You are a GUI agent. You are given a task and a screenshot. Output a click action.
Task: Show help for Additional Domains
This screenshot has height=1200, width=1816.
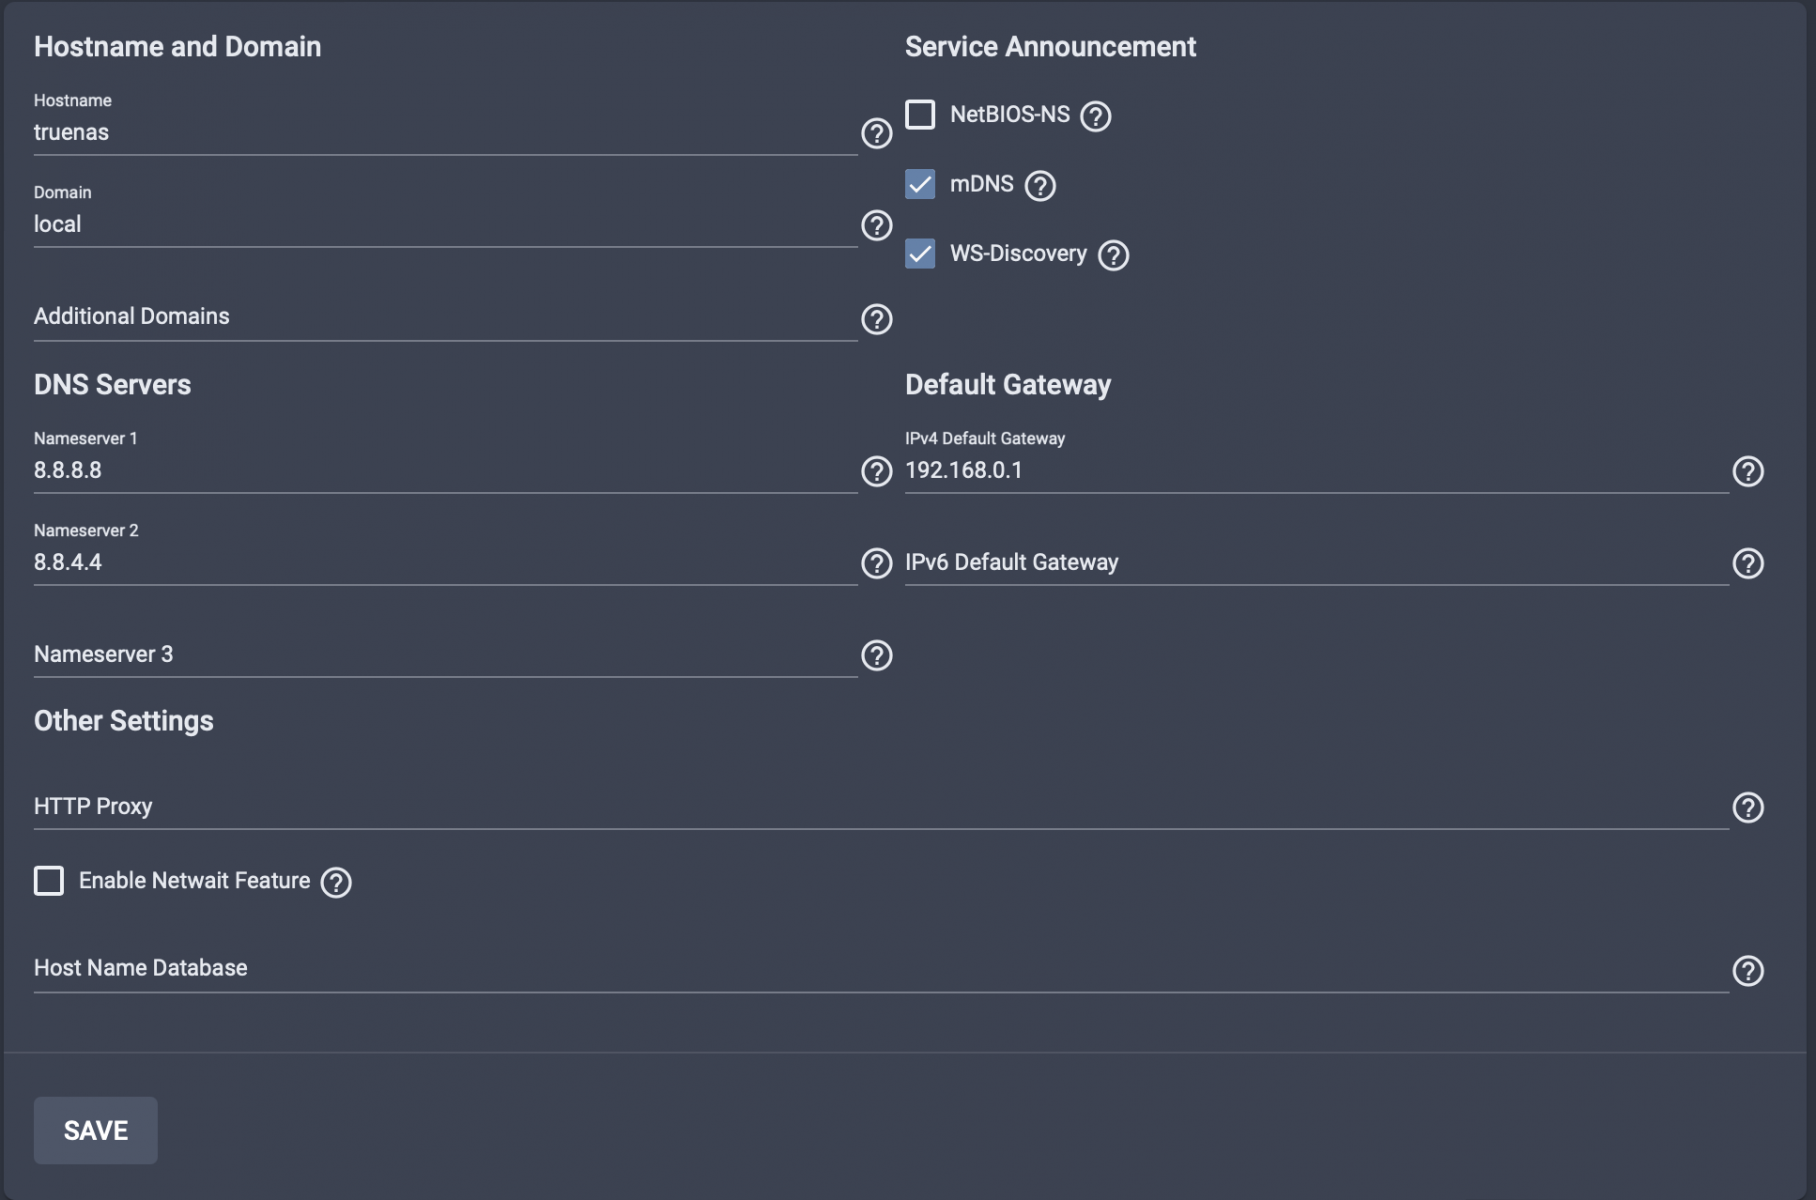(876, 319)
